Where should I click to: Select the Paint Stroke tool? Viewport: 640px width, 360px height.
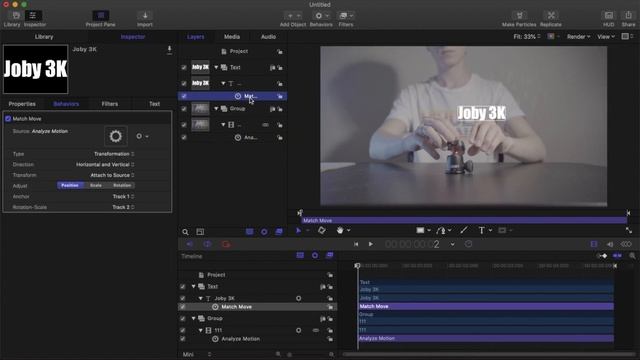point(464,231)
